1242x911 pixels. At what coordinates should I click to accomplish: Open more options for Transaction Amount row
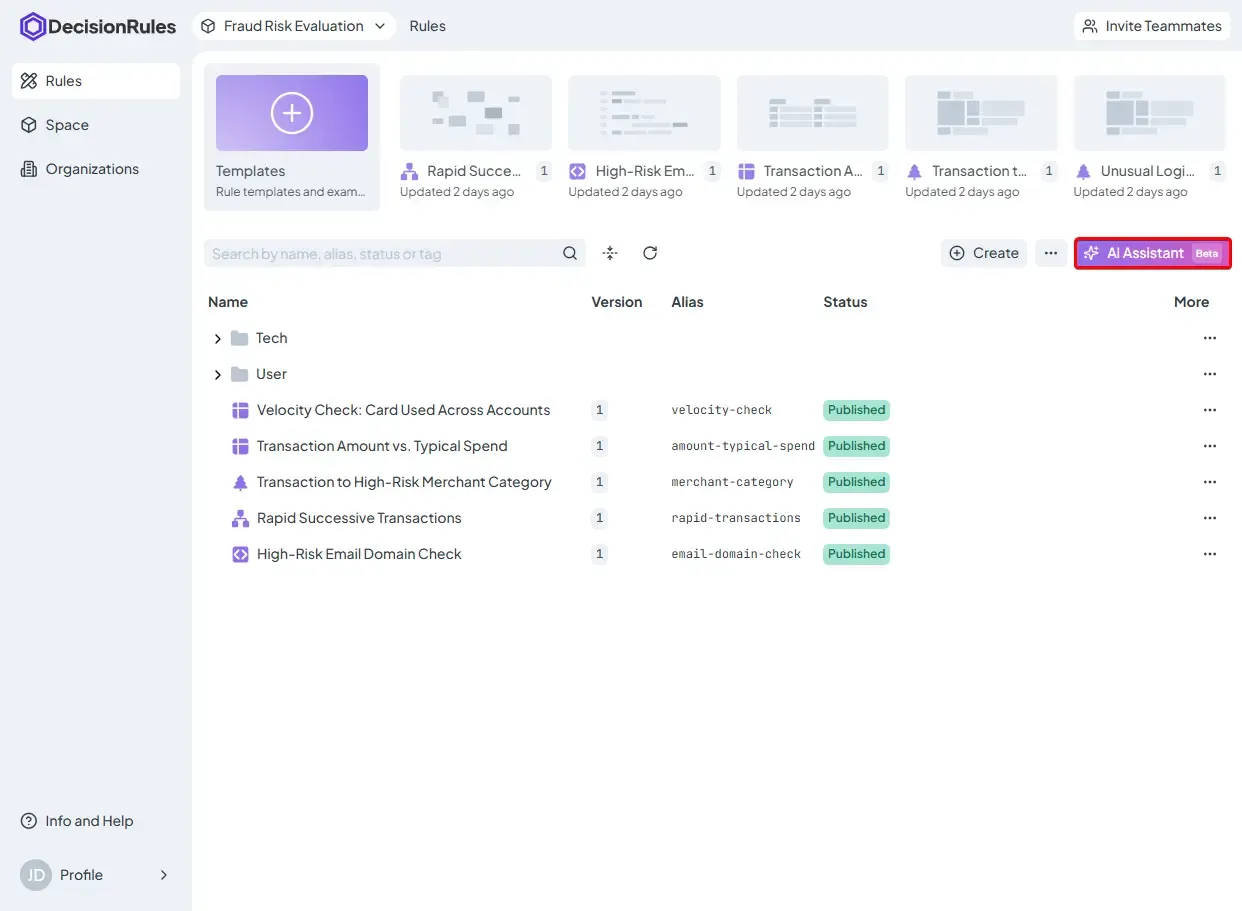coord(1210,446)
